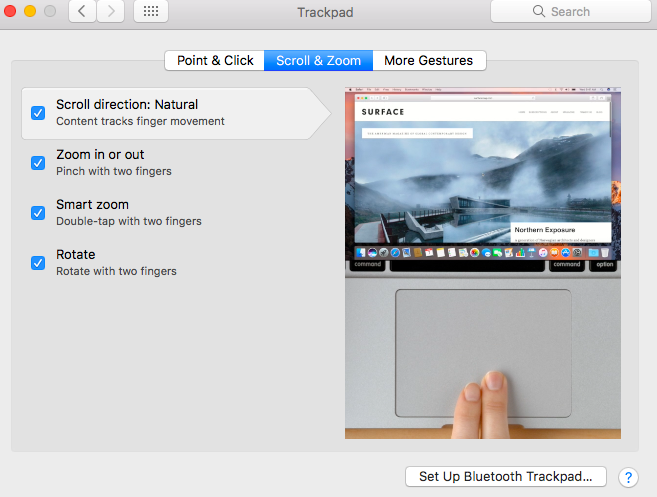
Task: Click the "Zoom in or out" label
Action: (x=100, y=155)
